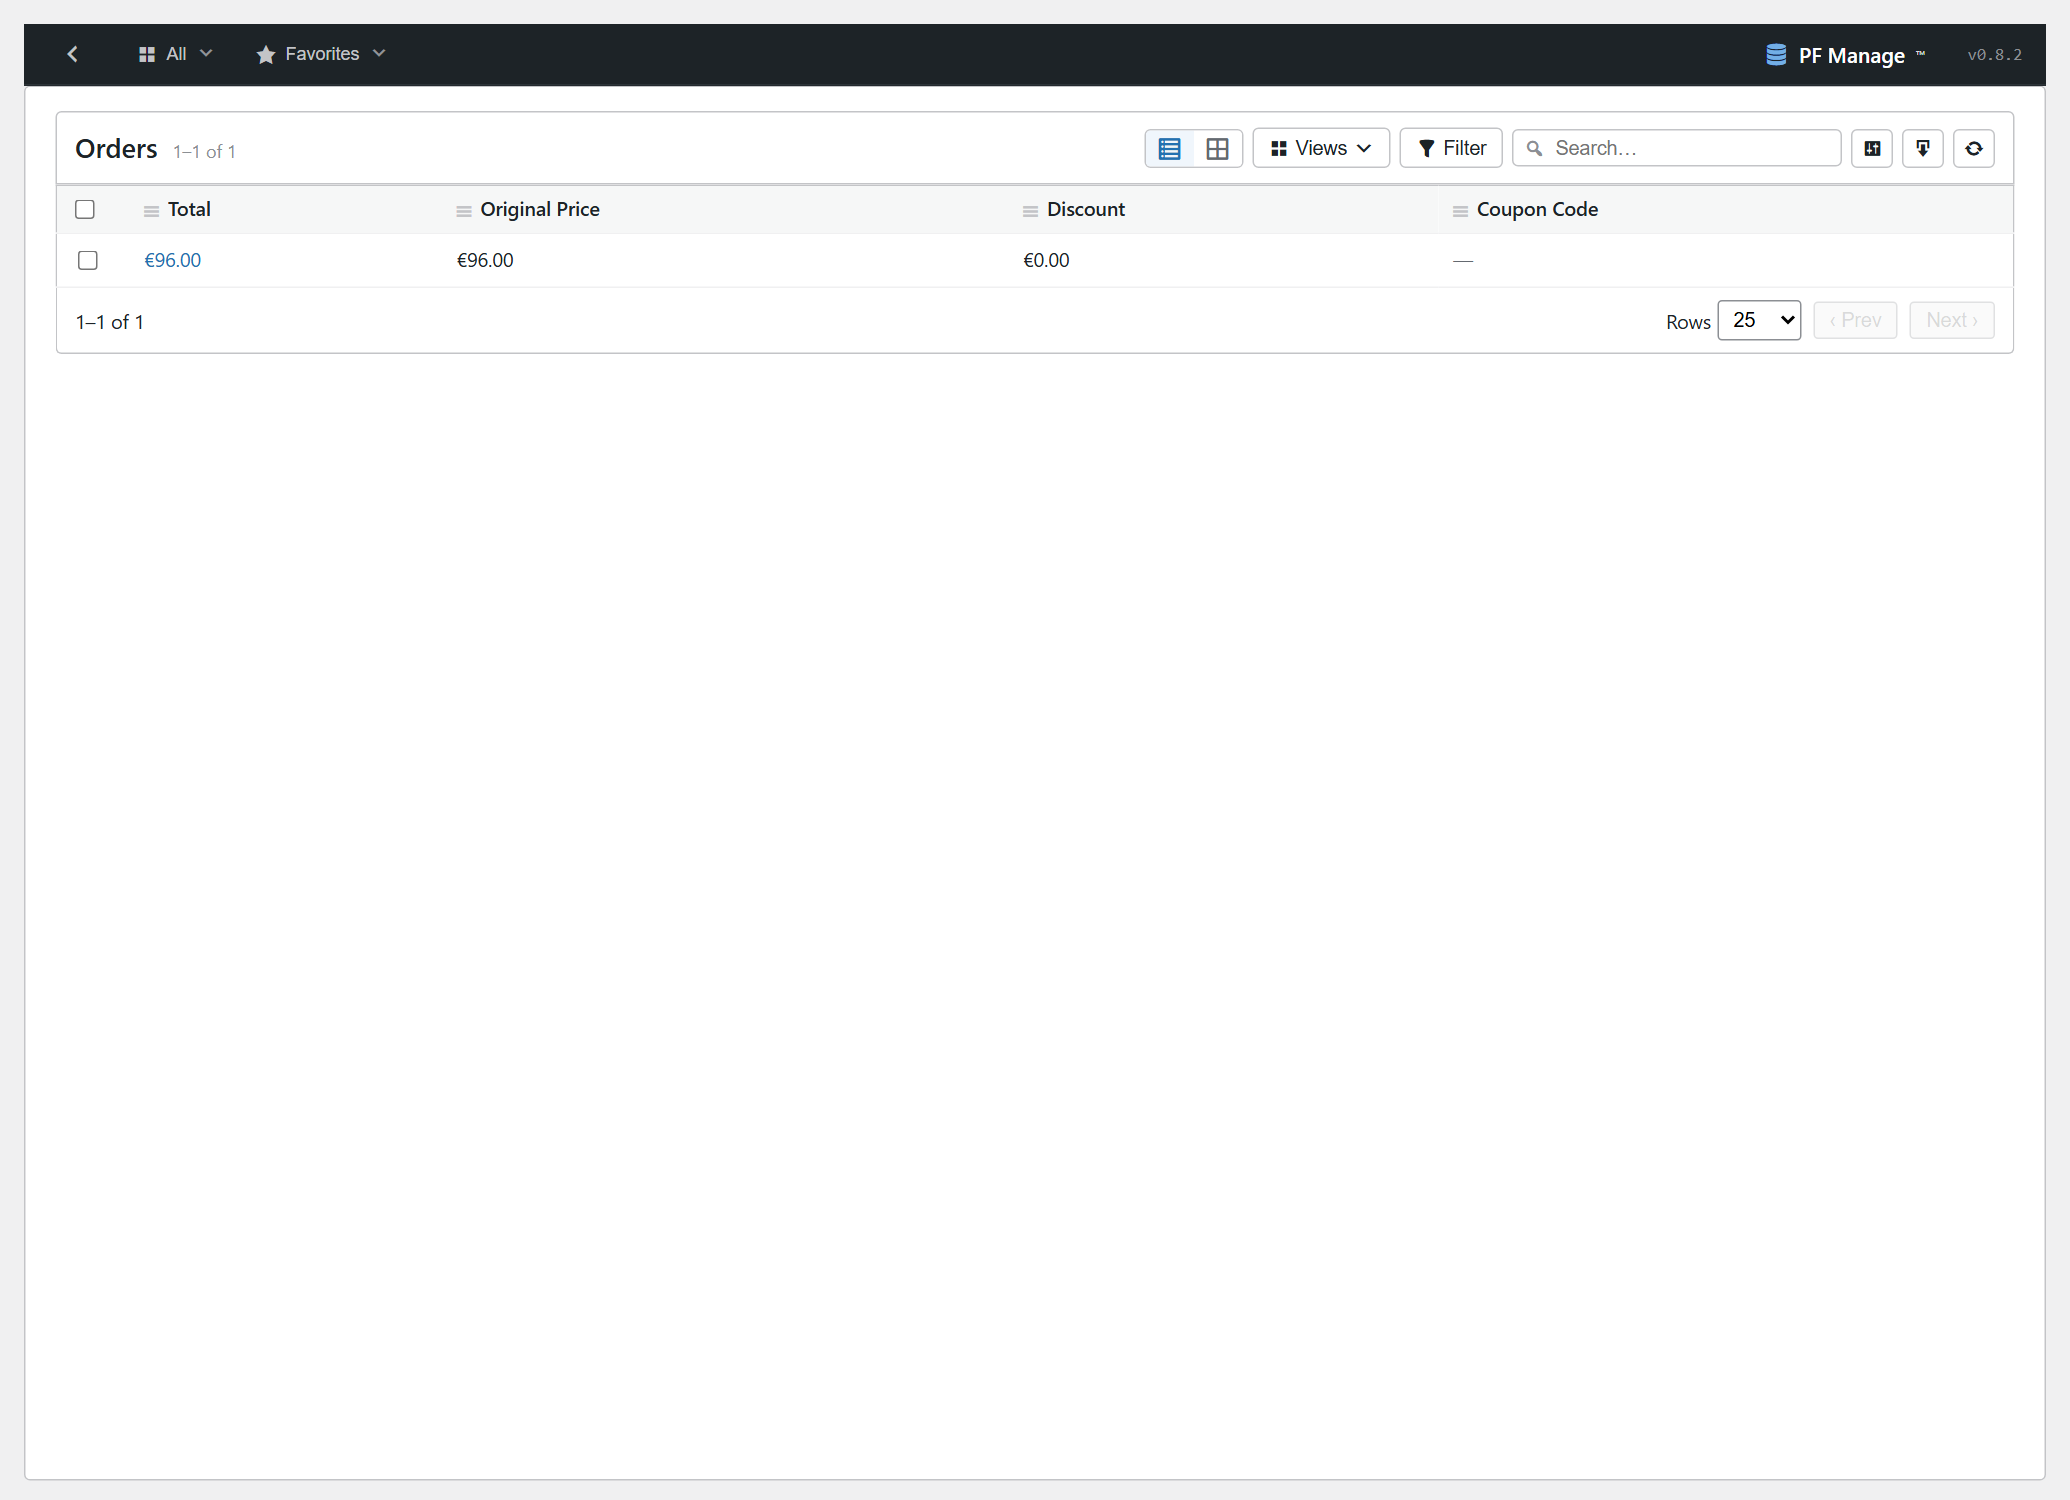The width and height of the screenshot is (2070, 1500).
Task: Refresh the Orders table
Action: point(1974,149)
